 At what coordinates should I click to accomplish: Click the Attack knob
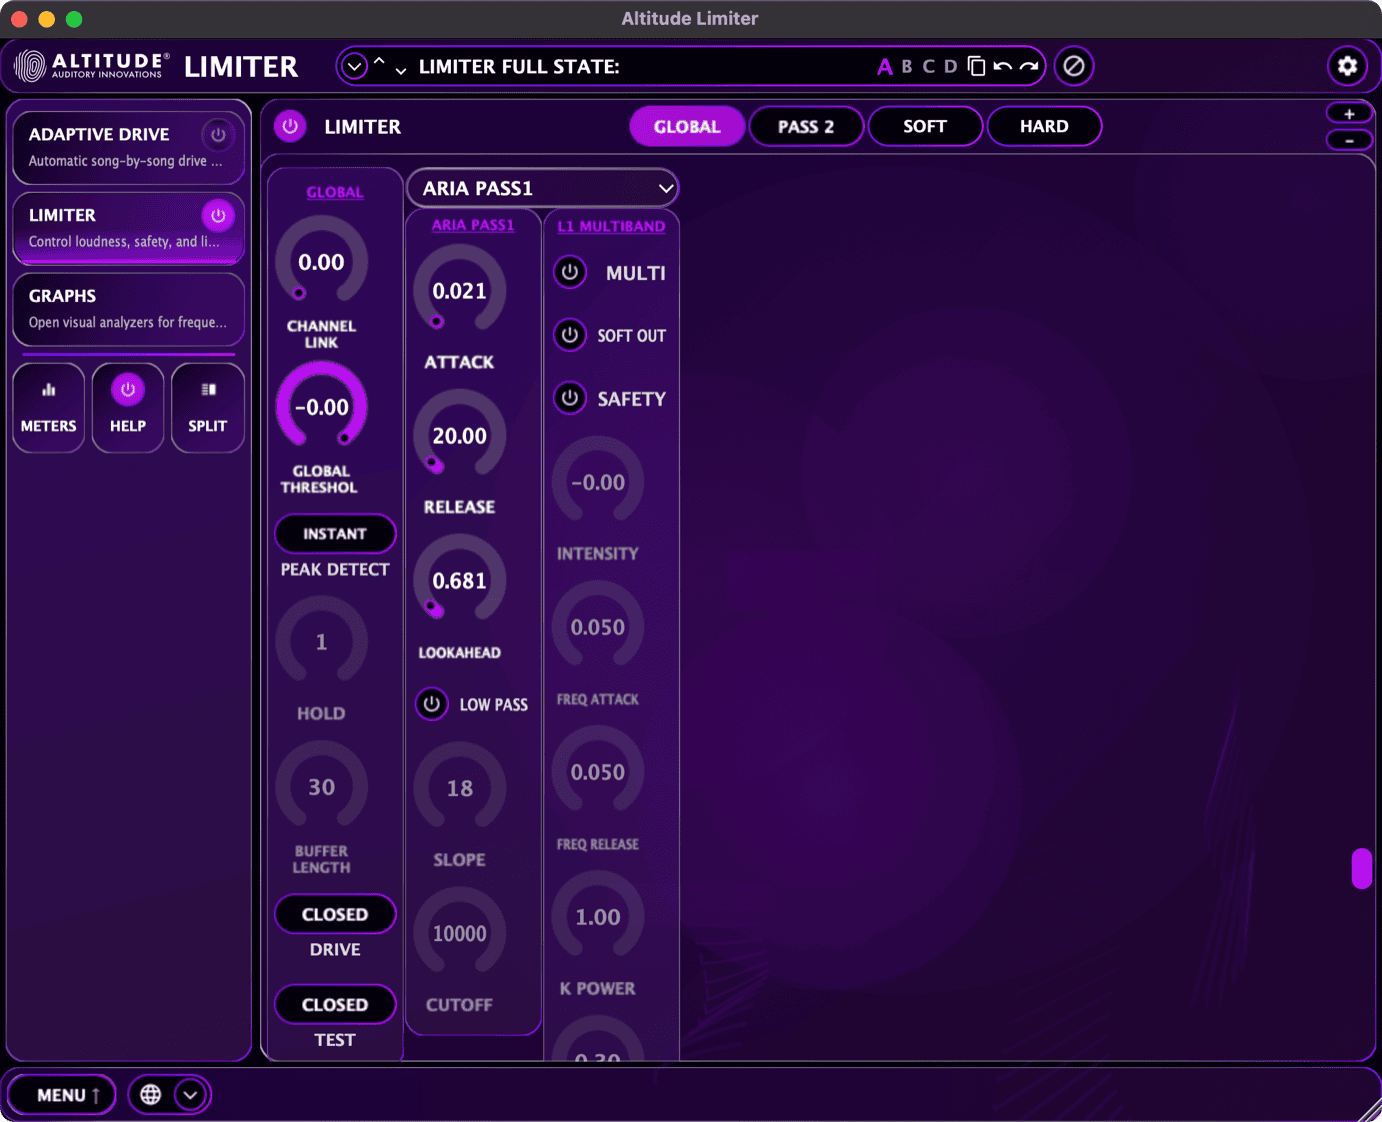[x=459, y=291]
